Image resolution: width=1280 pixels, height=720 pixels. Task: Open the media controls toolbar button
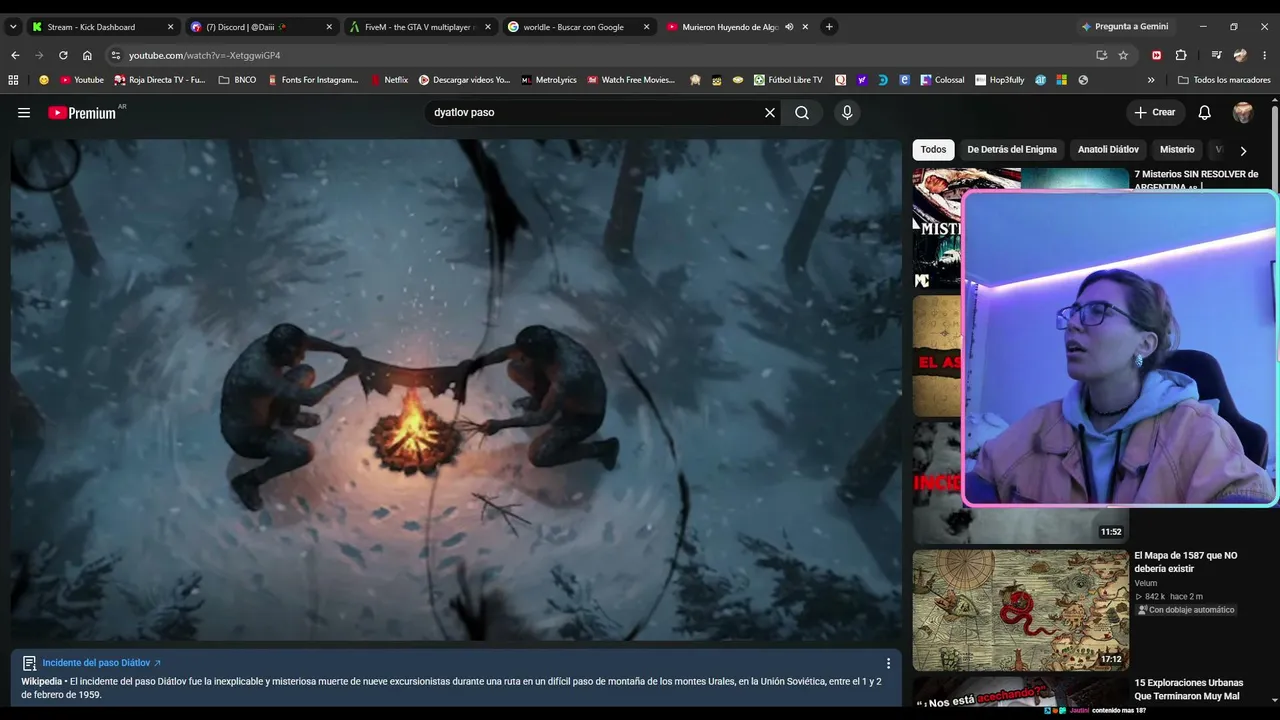coord(1216,56)
